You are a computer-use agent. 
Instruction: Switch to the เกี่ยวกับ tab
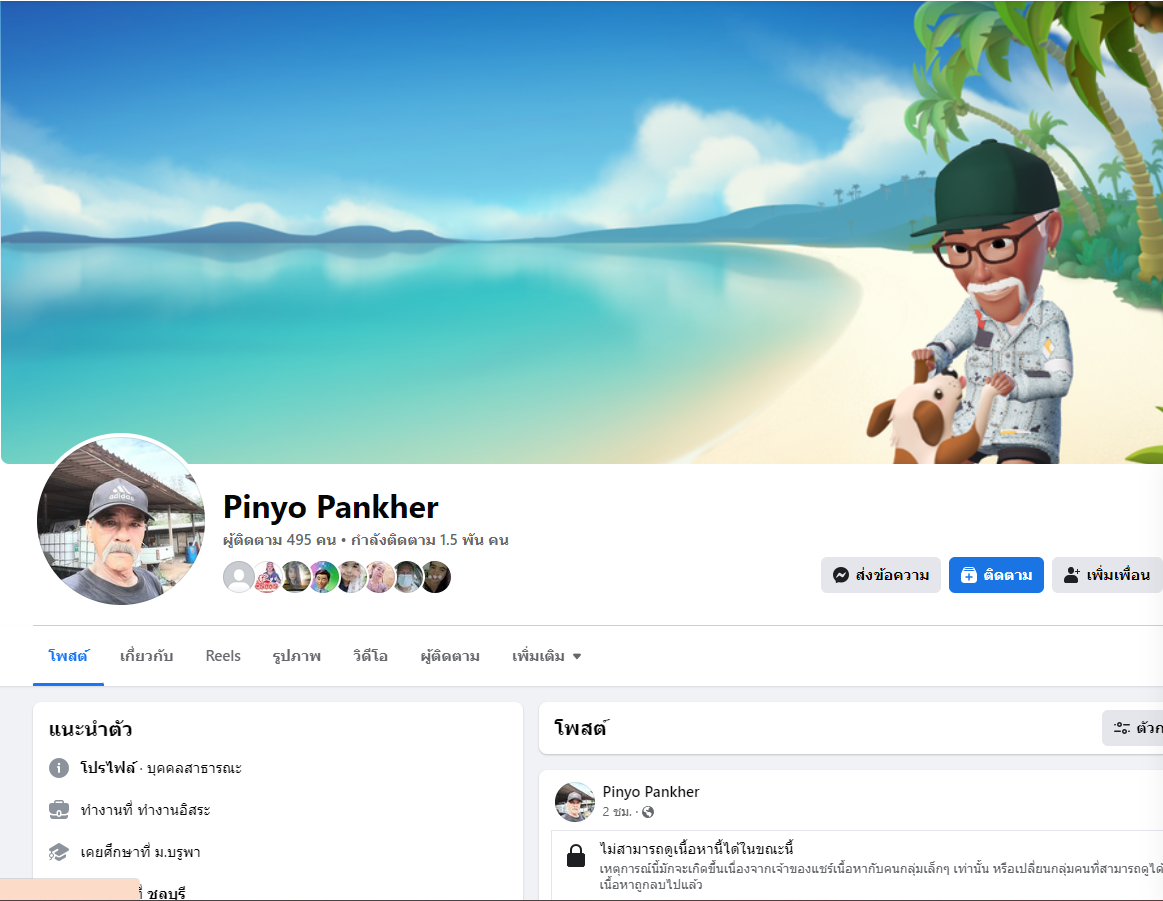pos(146,656)
